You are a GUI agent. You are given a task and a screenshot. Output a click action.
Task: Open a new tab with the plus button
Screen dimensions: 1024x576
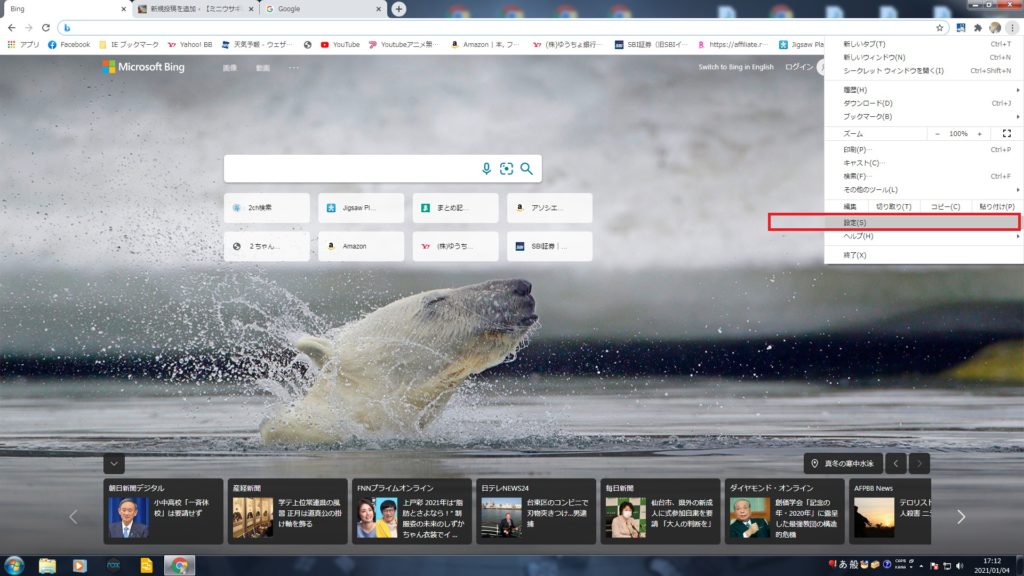(399, 9)
